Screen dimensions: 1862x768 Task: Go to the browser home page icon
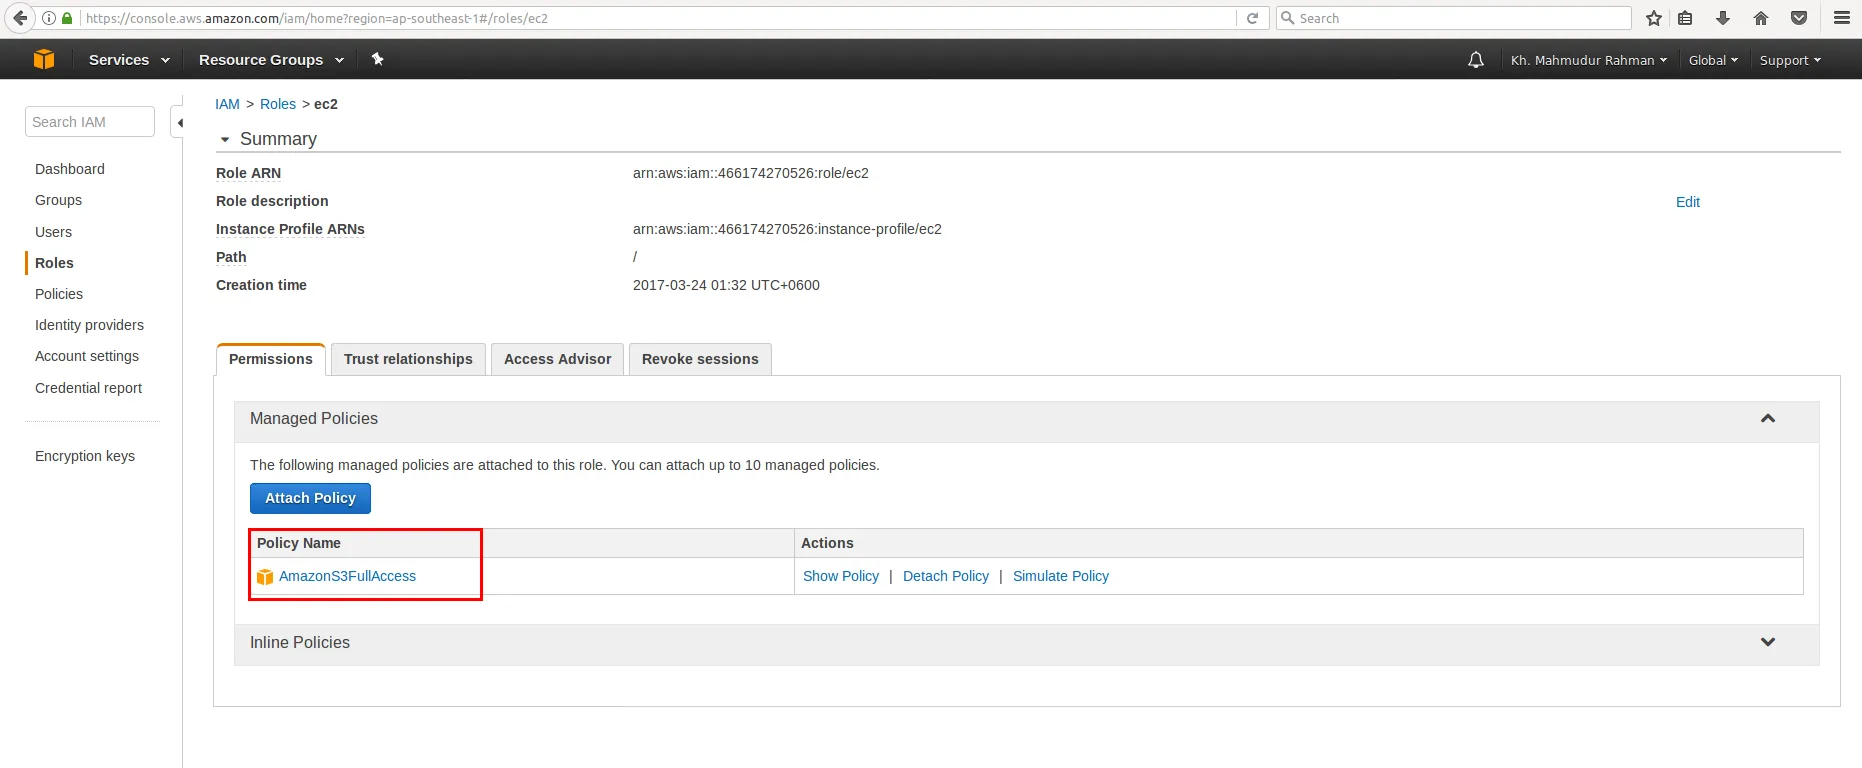[x=1761, y=18]
